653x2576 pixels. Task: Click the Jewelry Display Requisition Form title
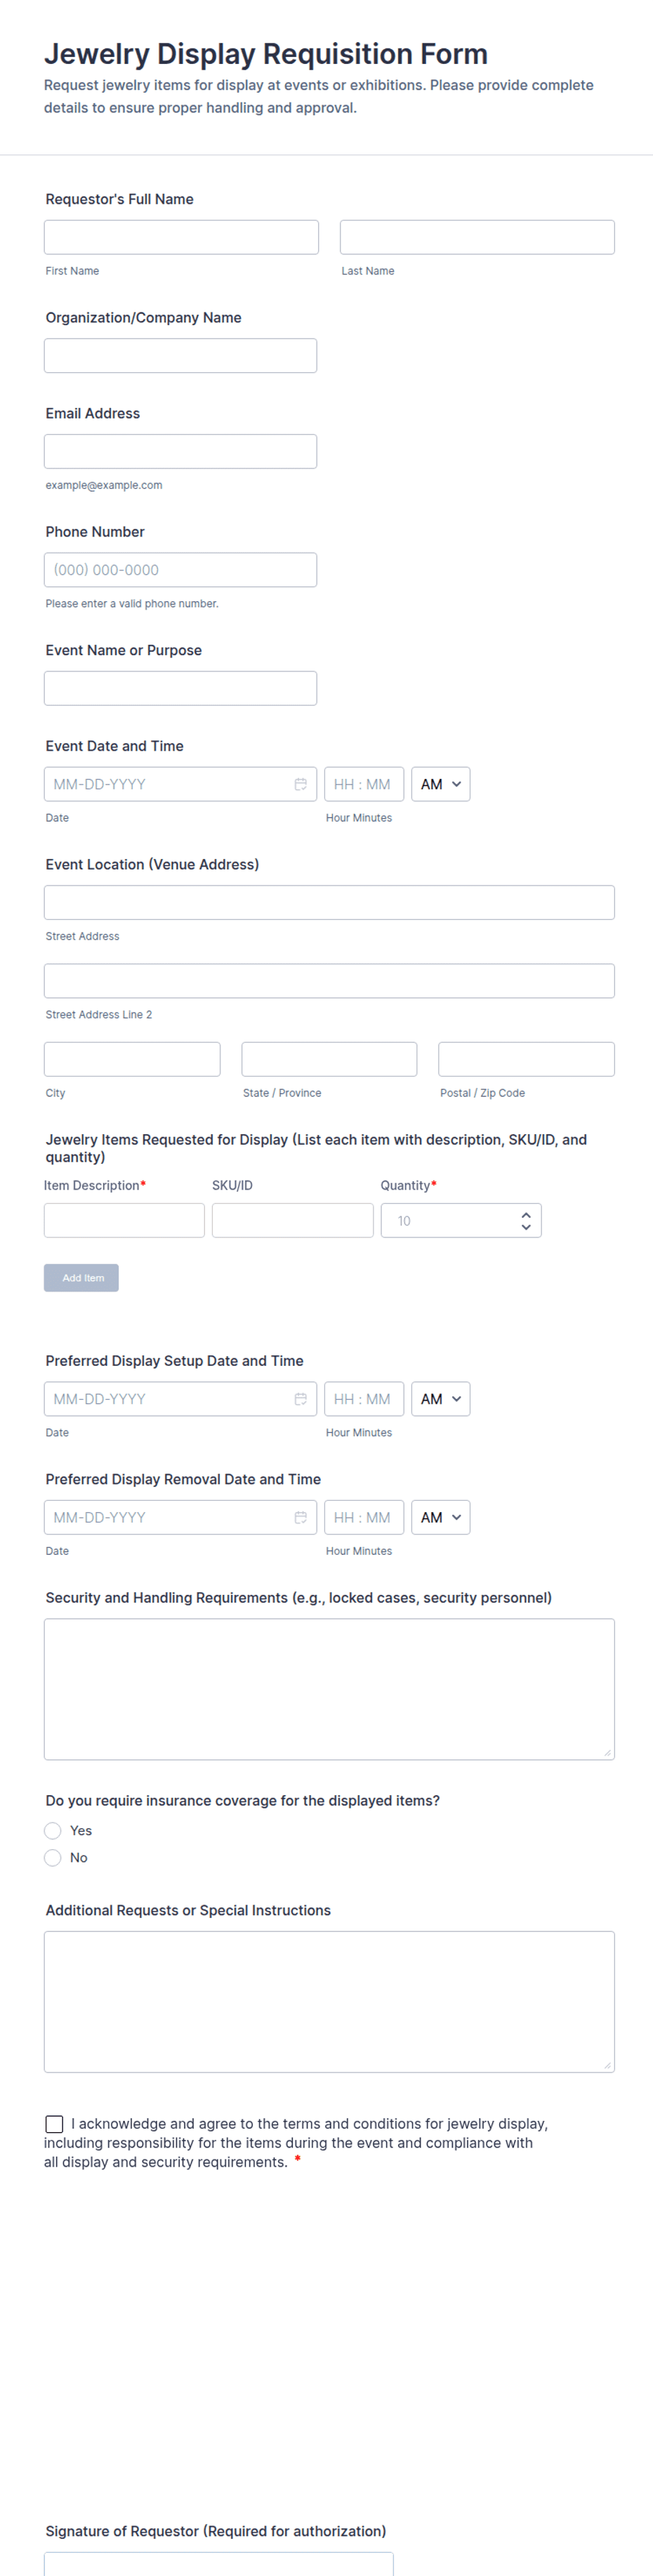pyautogui.click(x=266, y=54)
